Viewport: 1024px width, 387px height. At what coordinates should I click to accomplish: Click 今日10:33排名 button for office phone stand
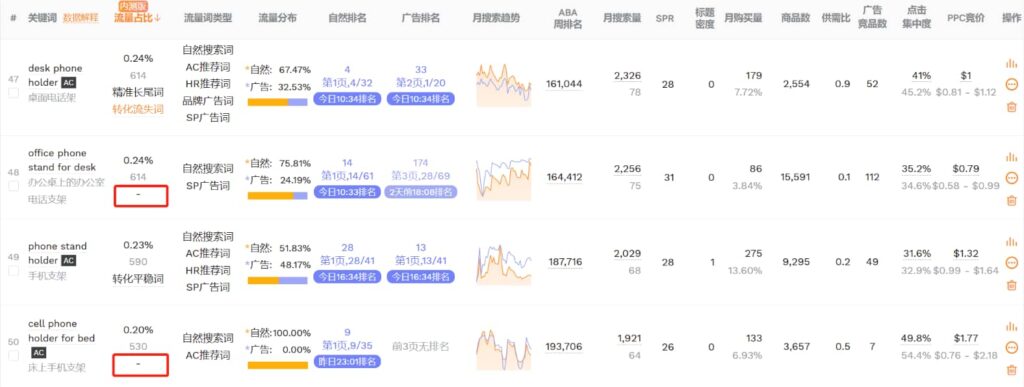click(347, 193)
